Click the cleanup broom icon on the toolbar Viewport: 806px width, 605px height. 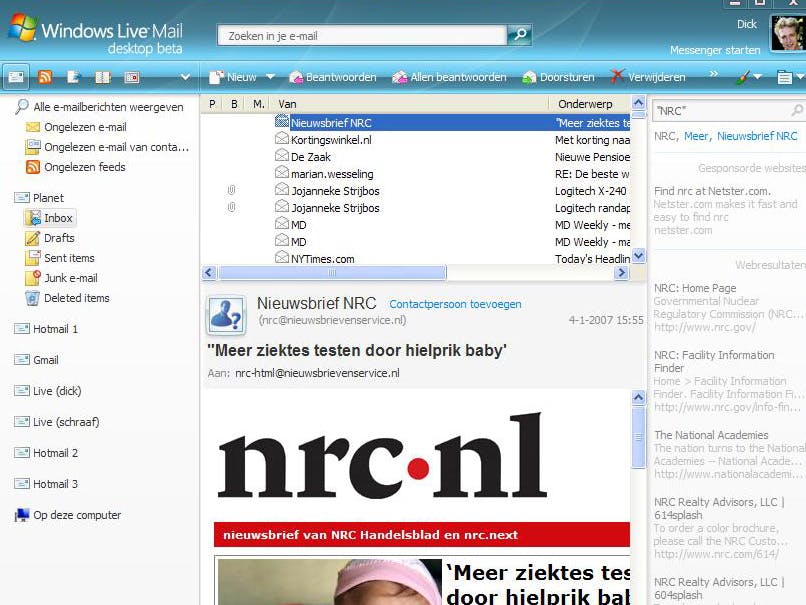click(742, 78)
